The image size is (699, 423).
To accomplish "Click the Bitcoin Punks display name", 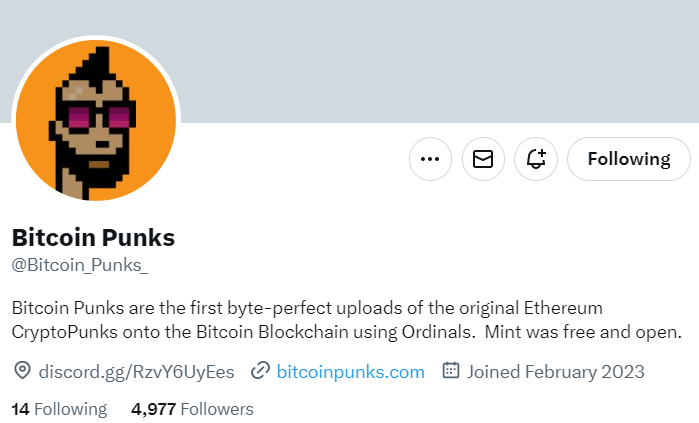I will pyautogui.click(x=93, y=237).
